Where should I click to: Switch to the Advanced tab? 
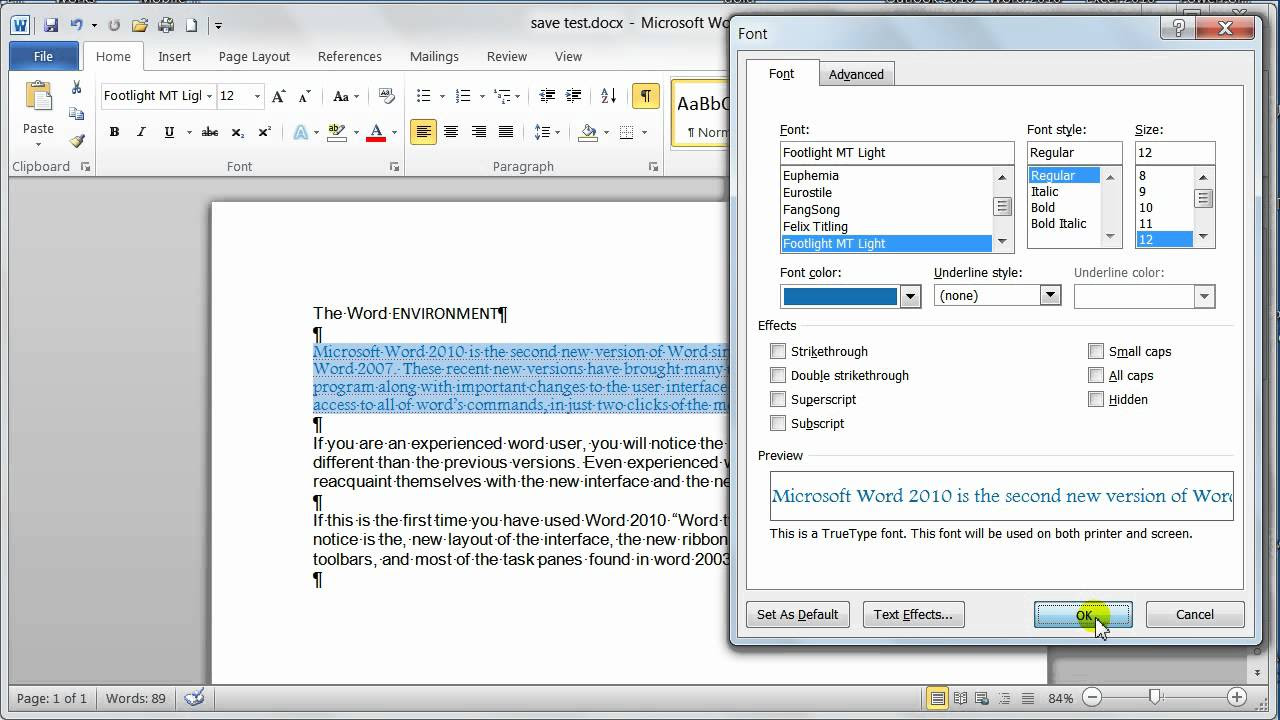tap(856, 74)
